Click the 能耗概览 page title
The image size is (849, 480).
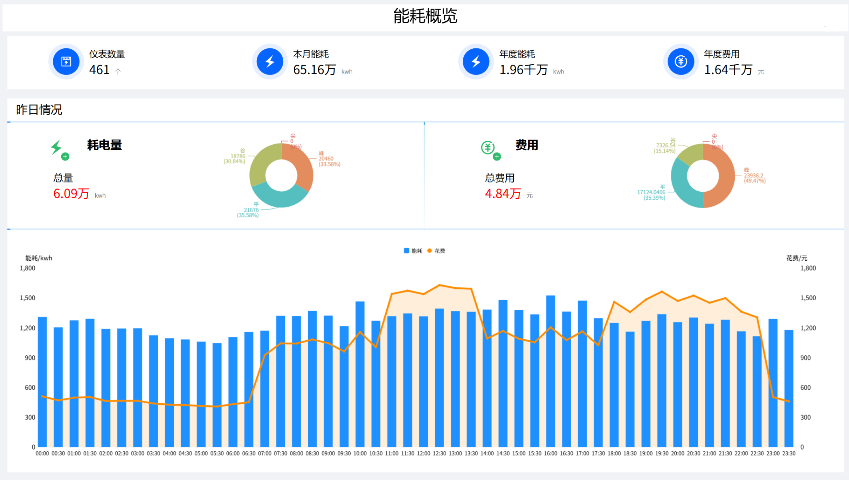425,16
